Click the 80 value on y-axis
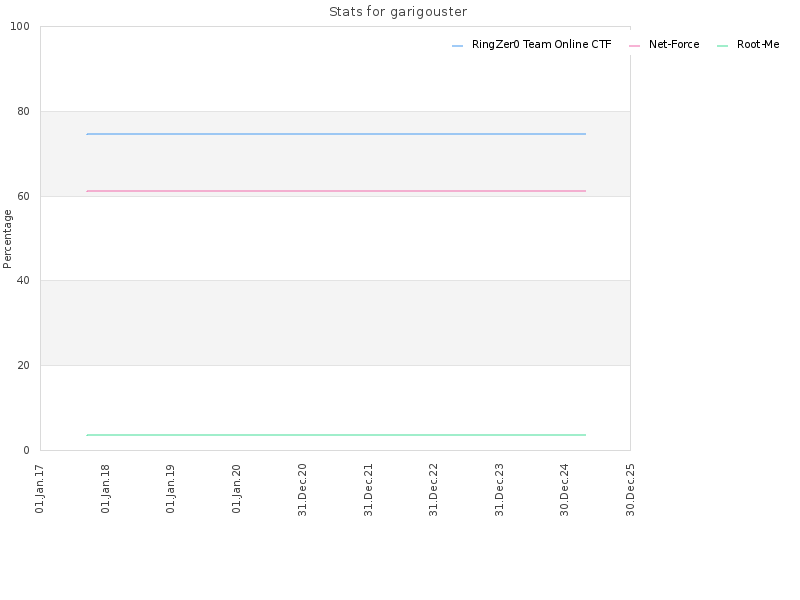The width and height of the screenshot is (800, 600). tap(23, 111)
